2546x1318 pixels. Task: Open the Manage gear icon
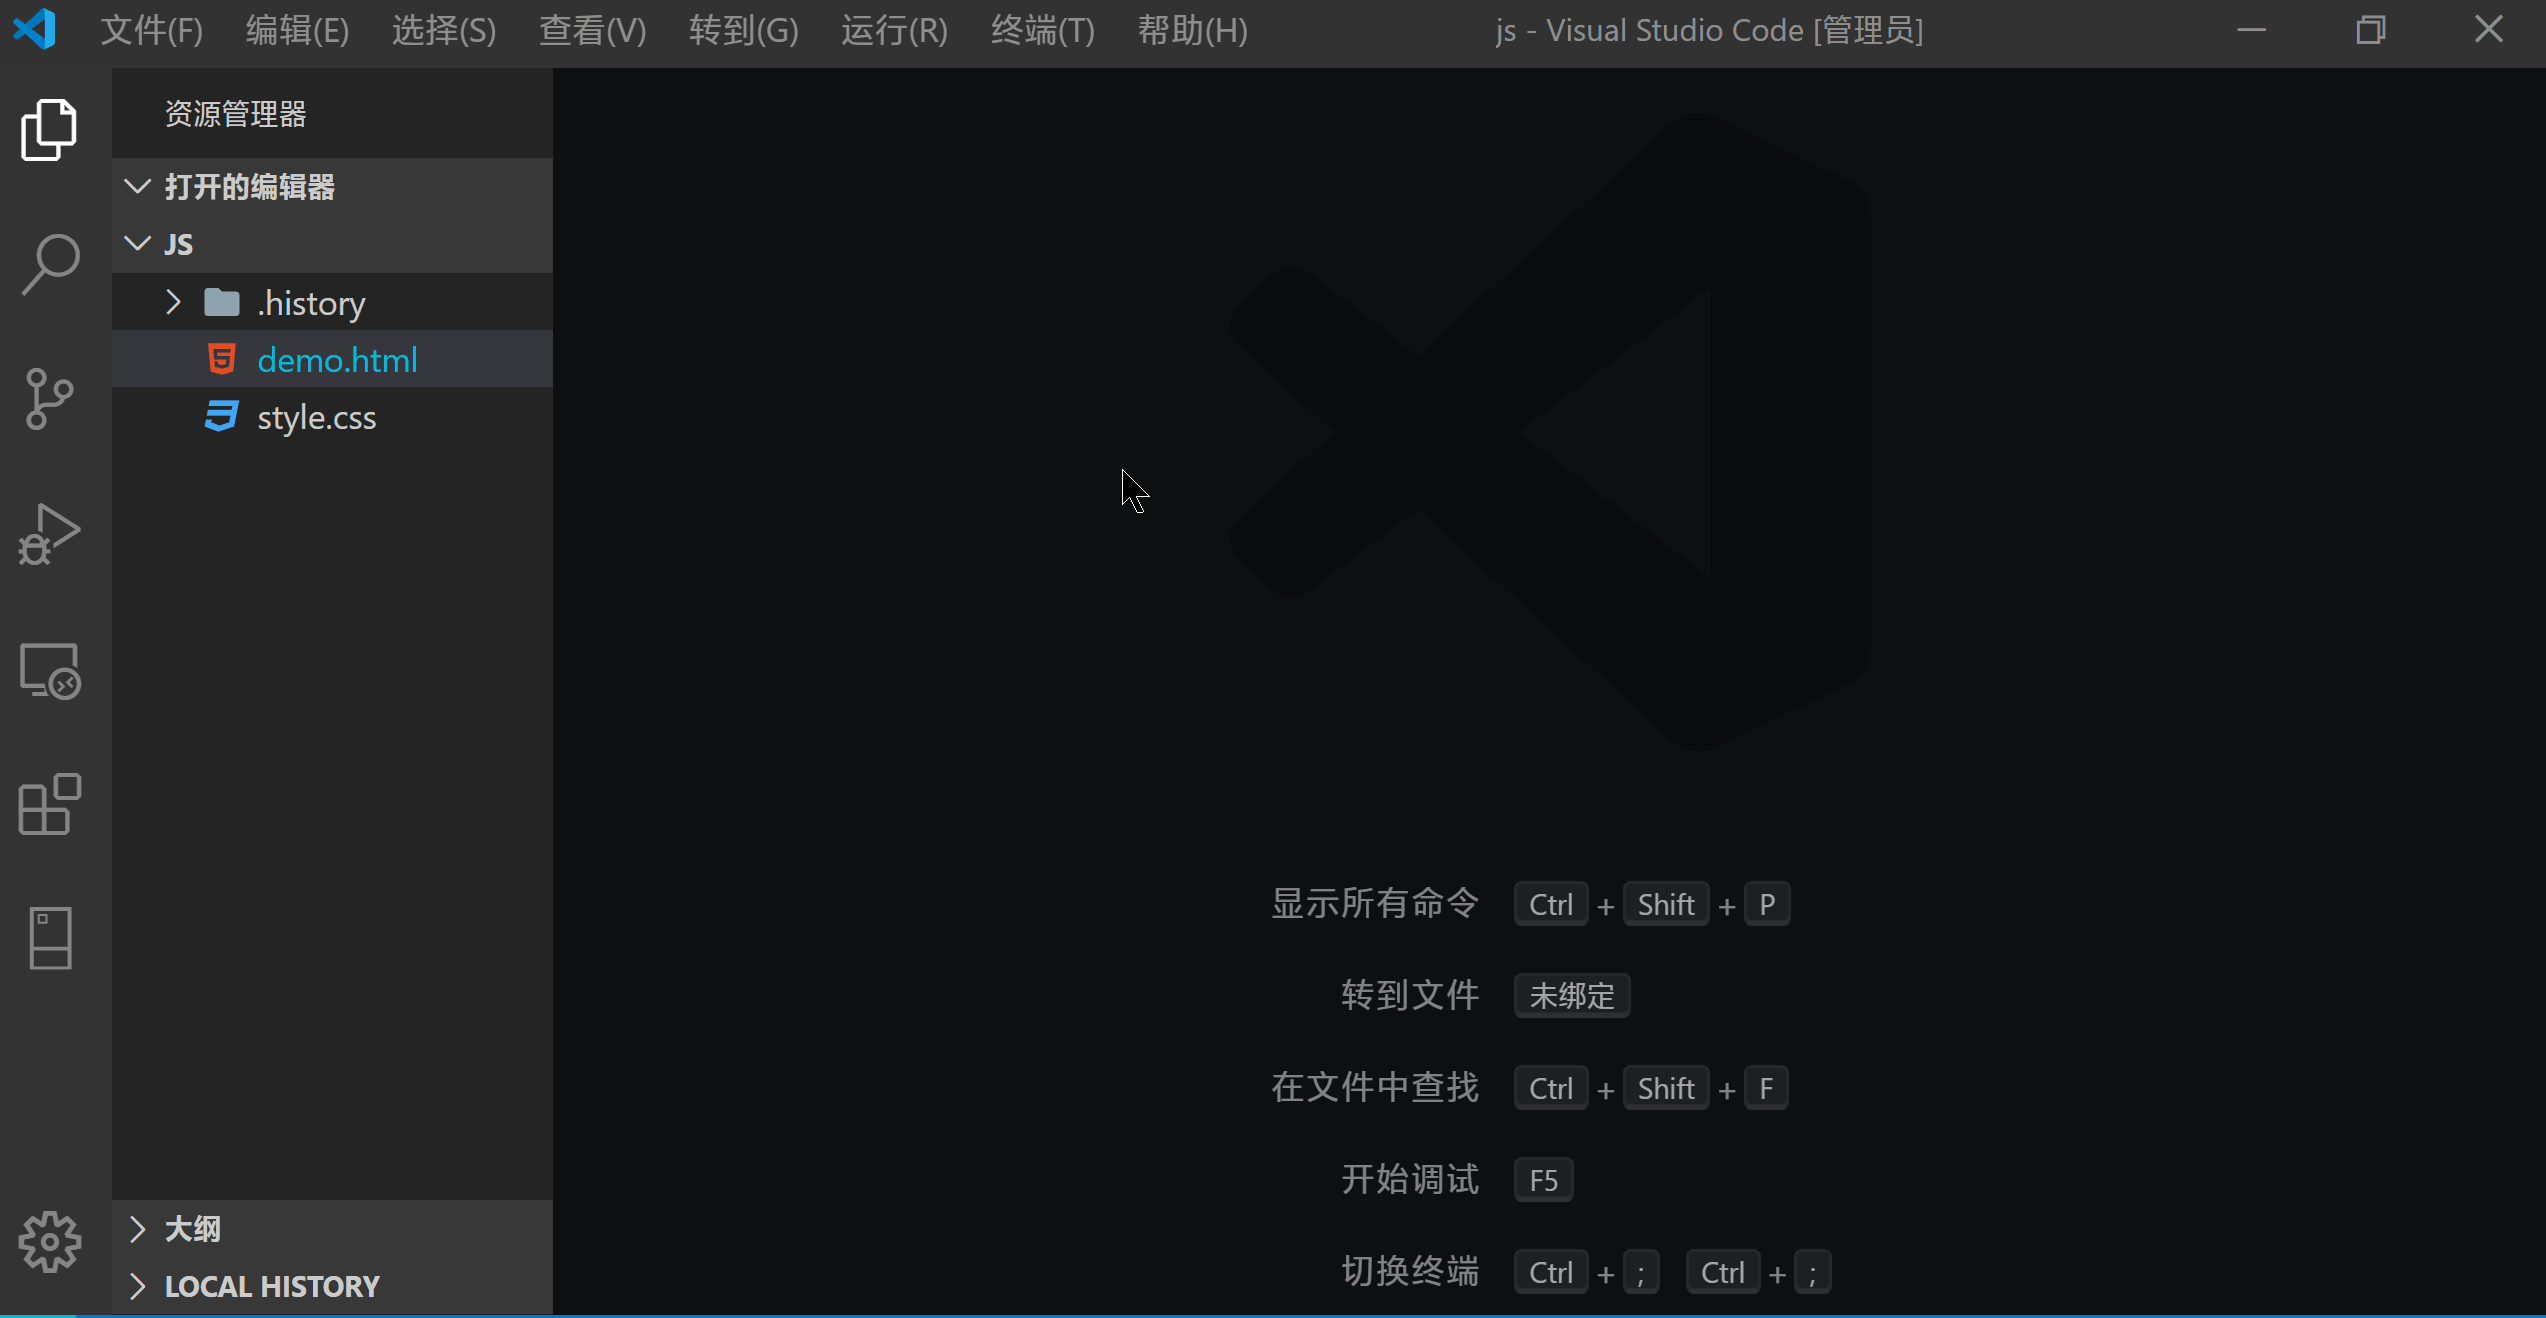click(48, 1241)
